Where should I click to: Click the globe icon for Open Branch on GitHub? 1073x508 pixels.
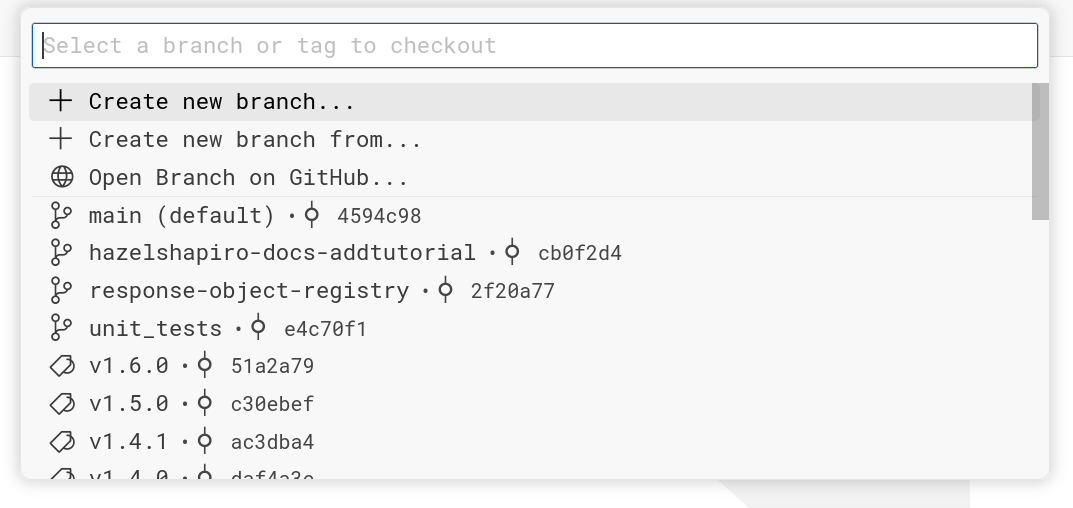point(62,177)
